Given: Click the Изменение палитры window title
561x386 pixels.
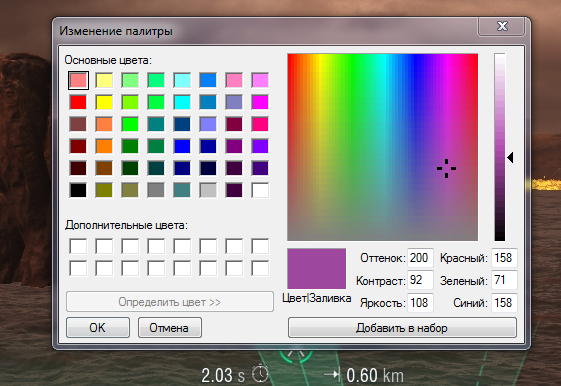Looking at the screenshot, I should pos(116,31).
